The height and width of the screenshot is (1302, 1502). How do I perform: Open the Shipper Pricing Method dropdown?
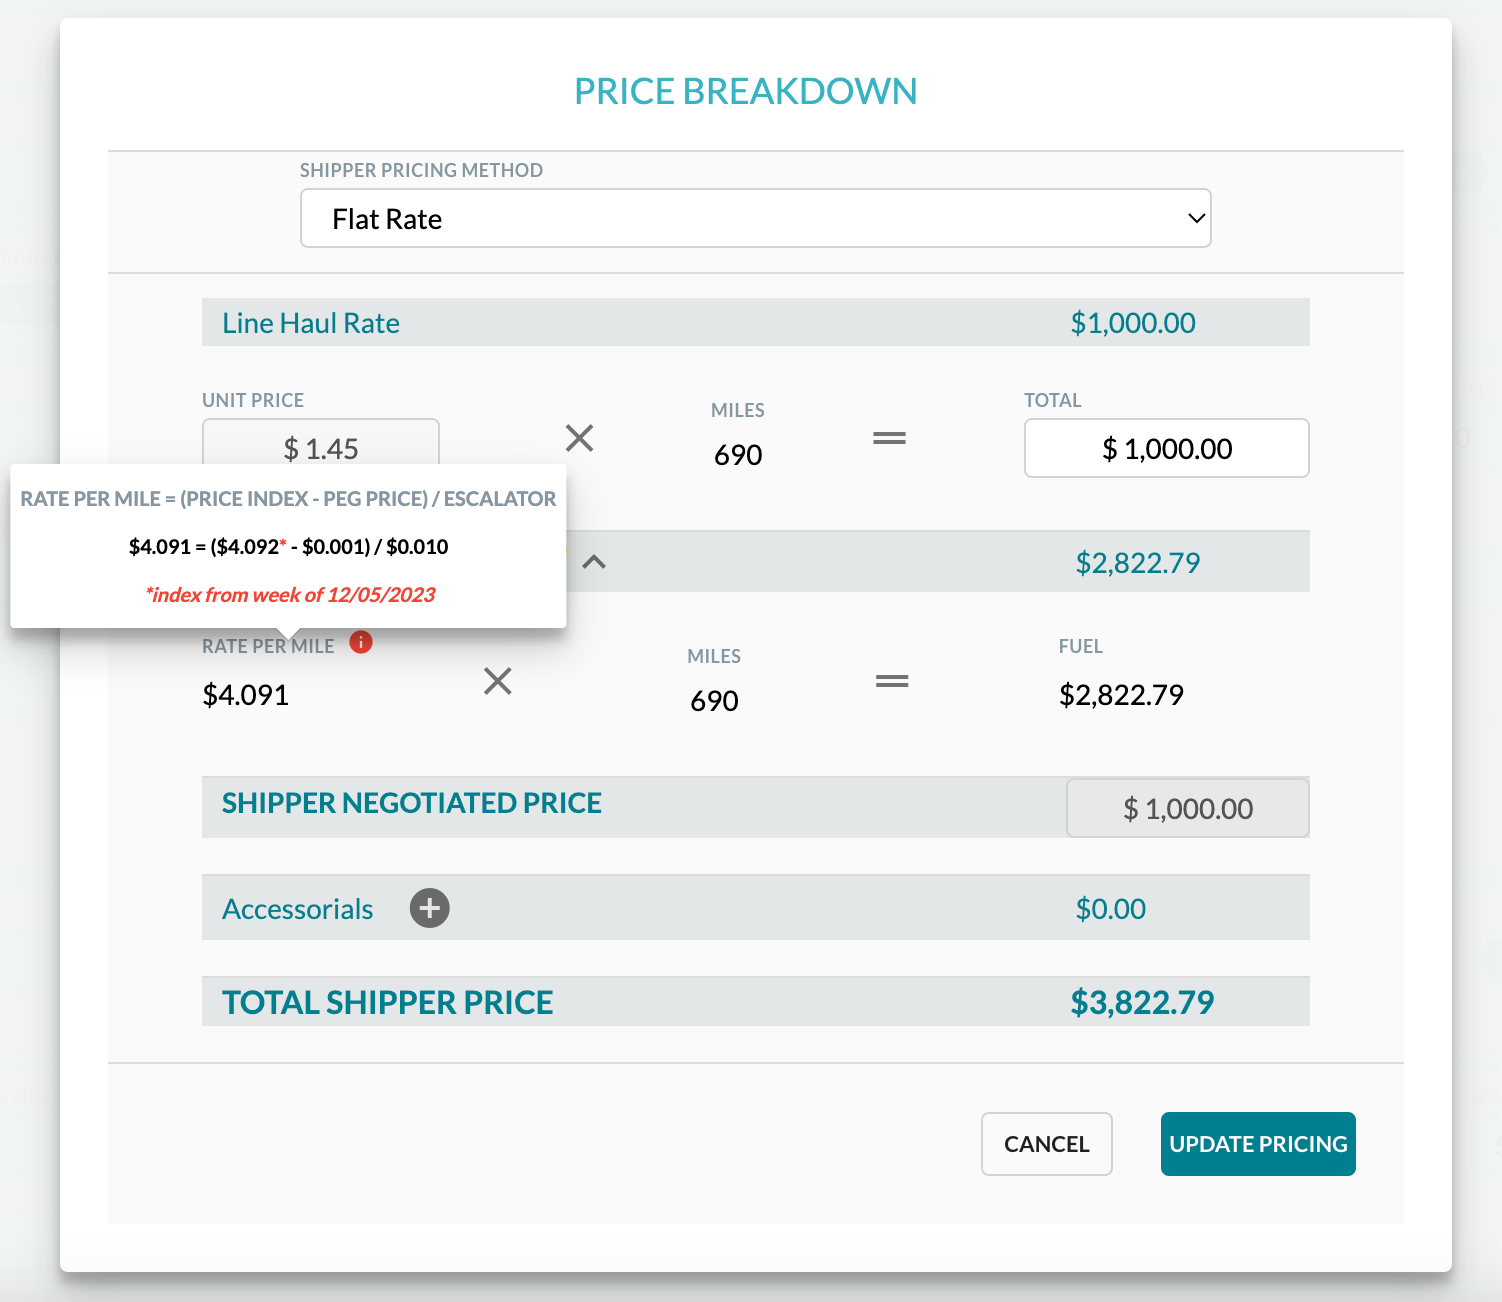tap(755, 218)
